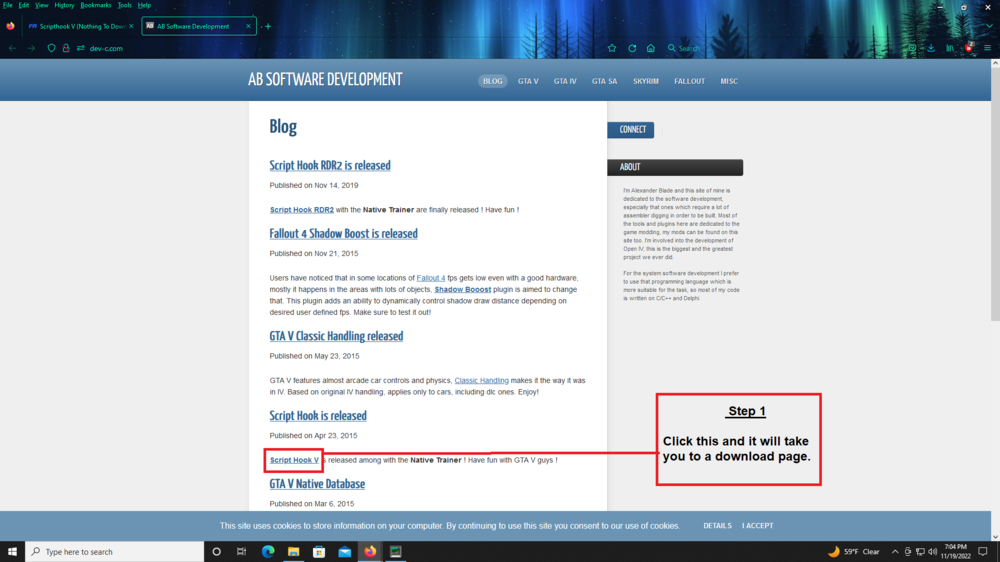
Task: Reload the page with the refresh icon
Action: coord(632,48)
